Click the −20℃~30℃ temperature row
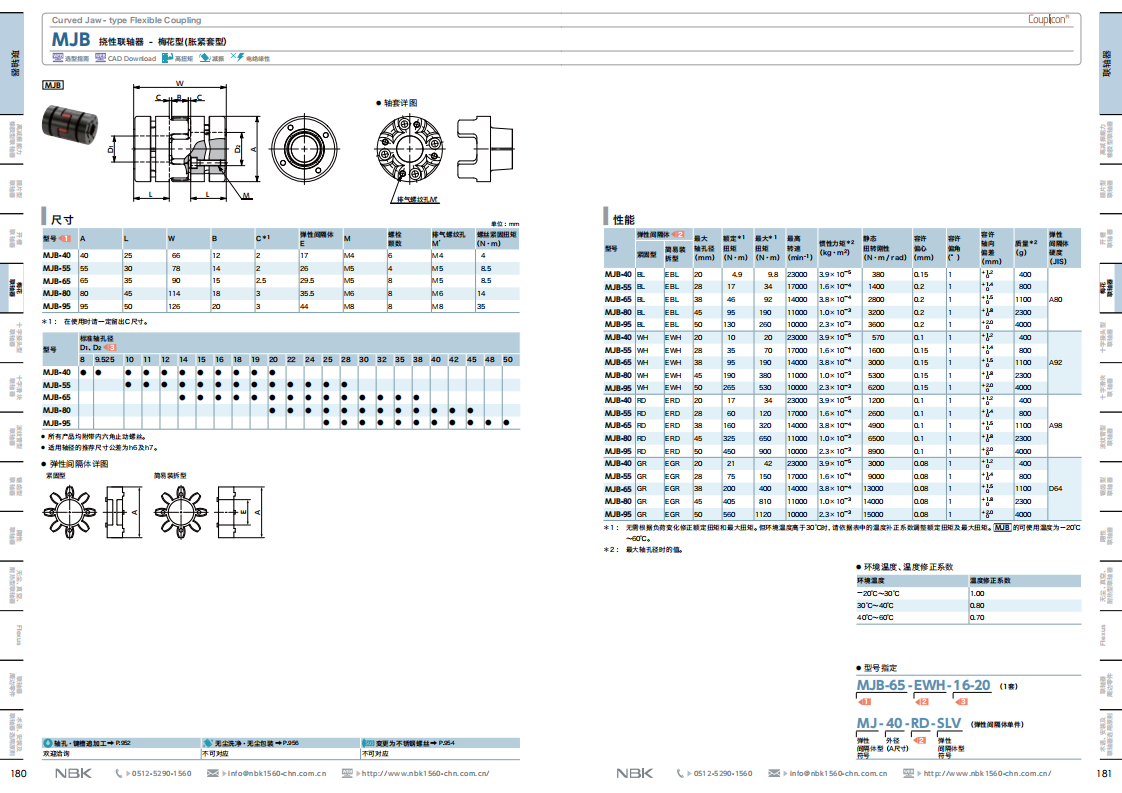 968,593
